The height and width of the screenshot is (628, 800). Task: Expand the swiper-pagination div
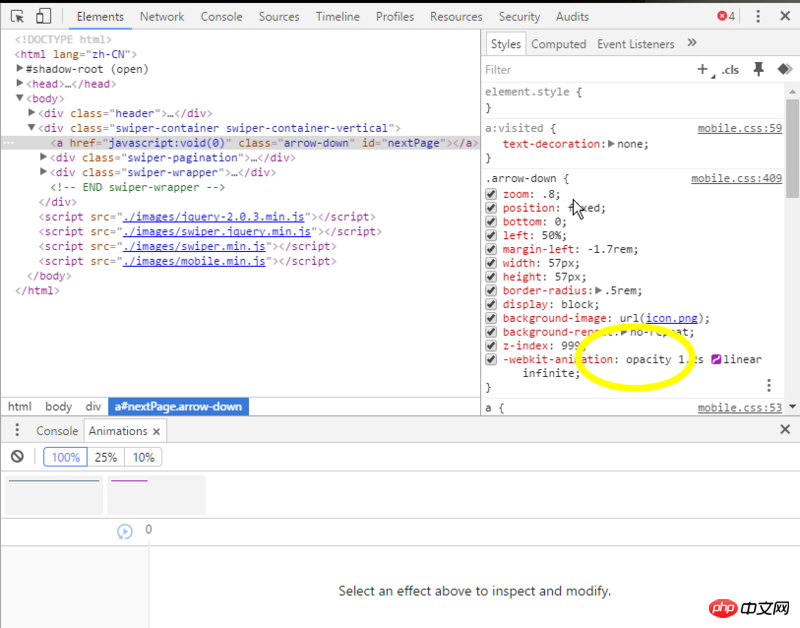click(43, 157)
